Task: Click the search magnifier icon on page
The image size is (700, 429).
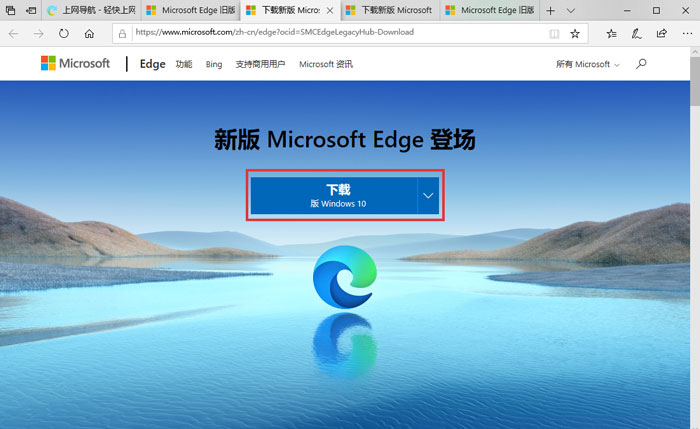Action: [x=641, y=64]
